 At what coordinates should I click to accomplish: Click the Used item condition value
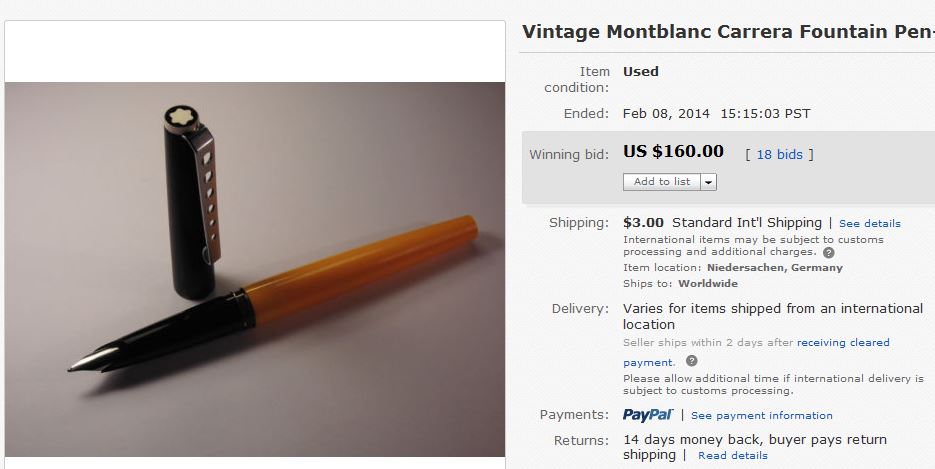[x=641, y=71]
